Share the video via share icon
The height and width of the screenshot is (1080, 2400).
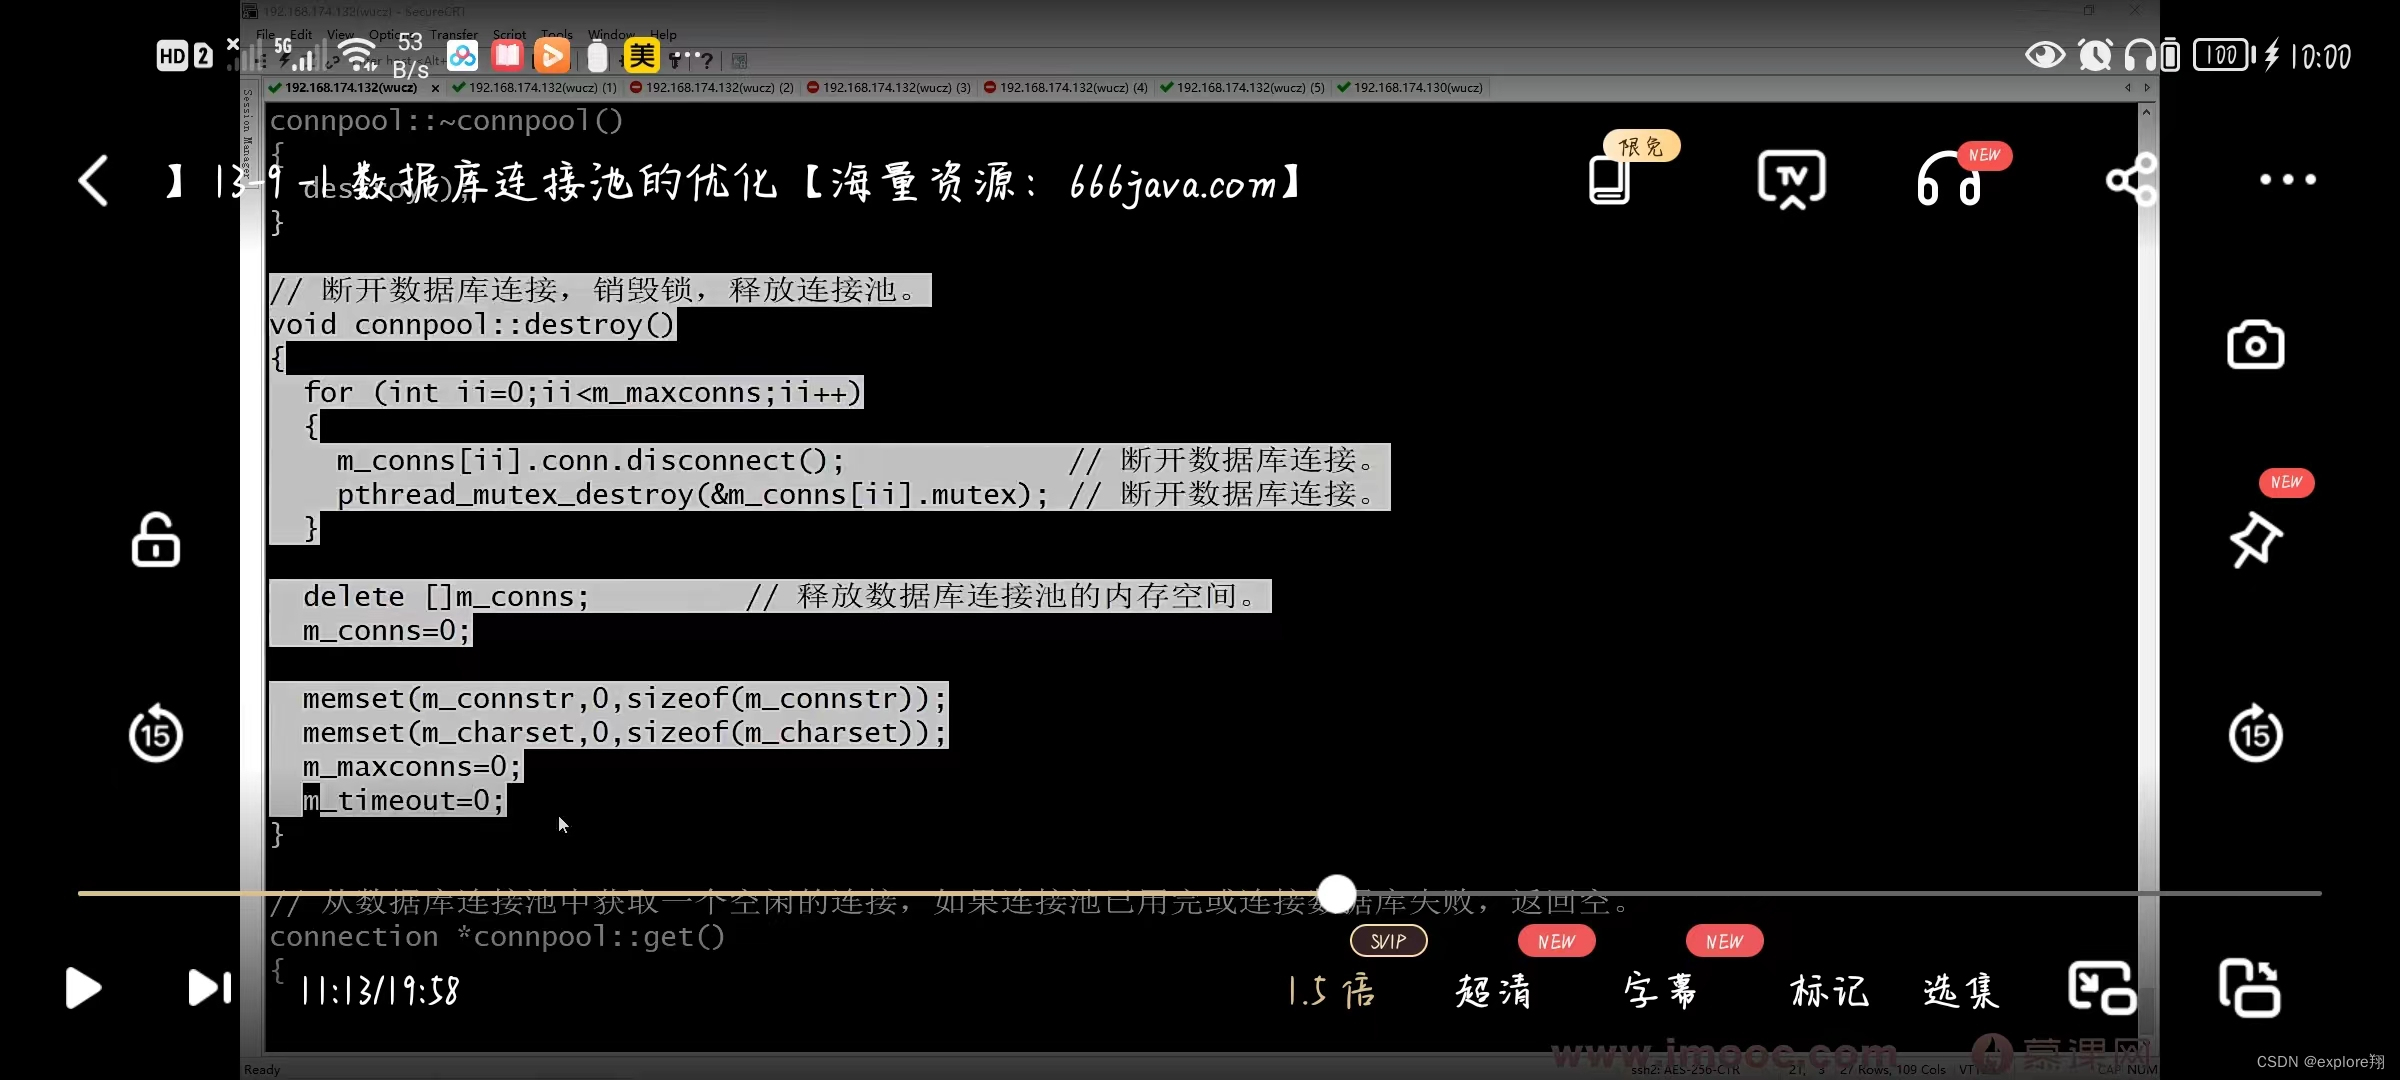[2131, 180]
